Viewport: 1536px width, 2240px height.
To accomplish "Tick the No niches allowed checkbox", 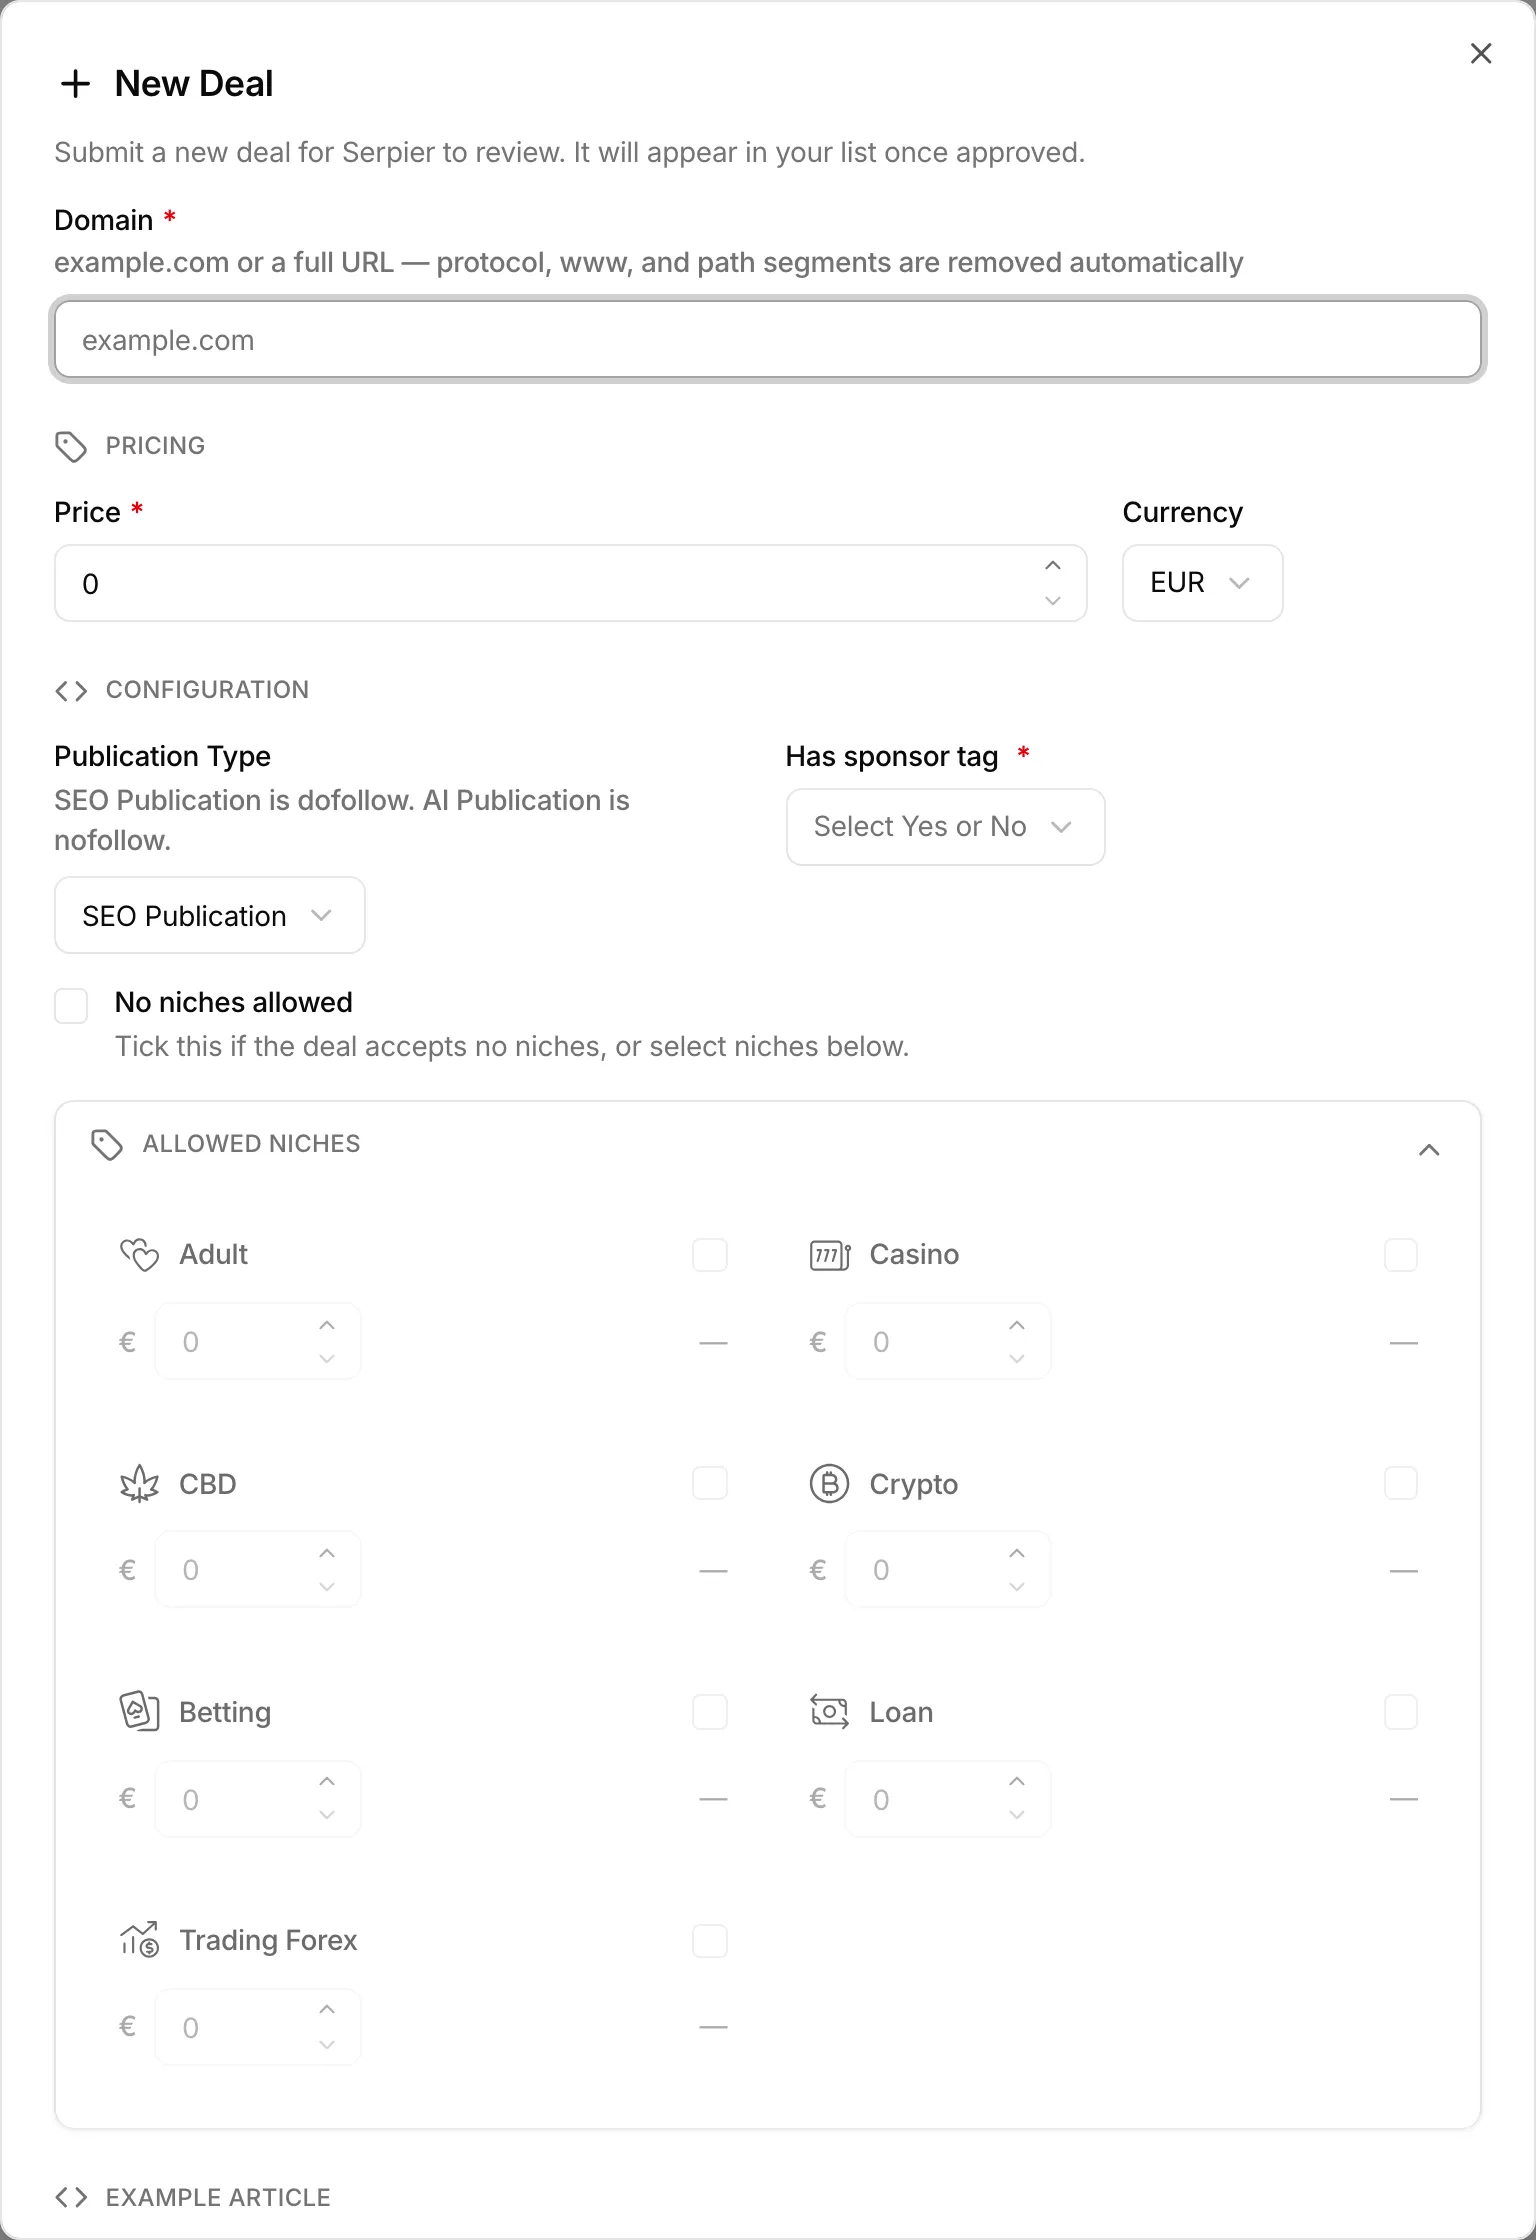I will coord(71,1006).
